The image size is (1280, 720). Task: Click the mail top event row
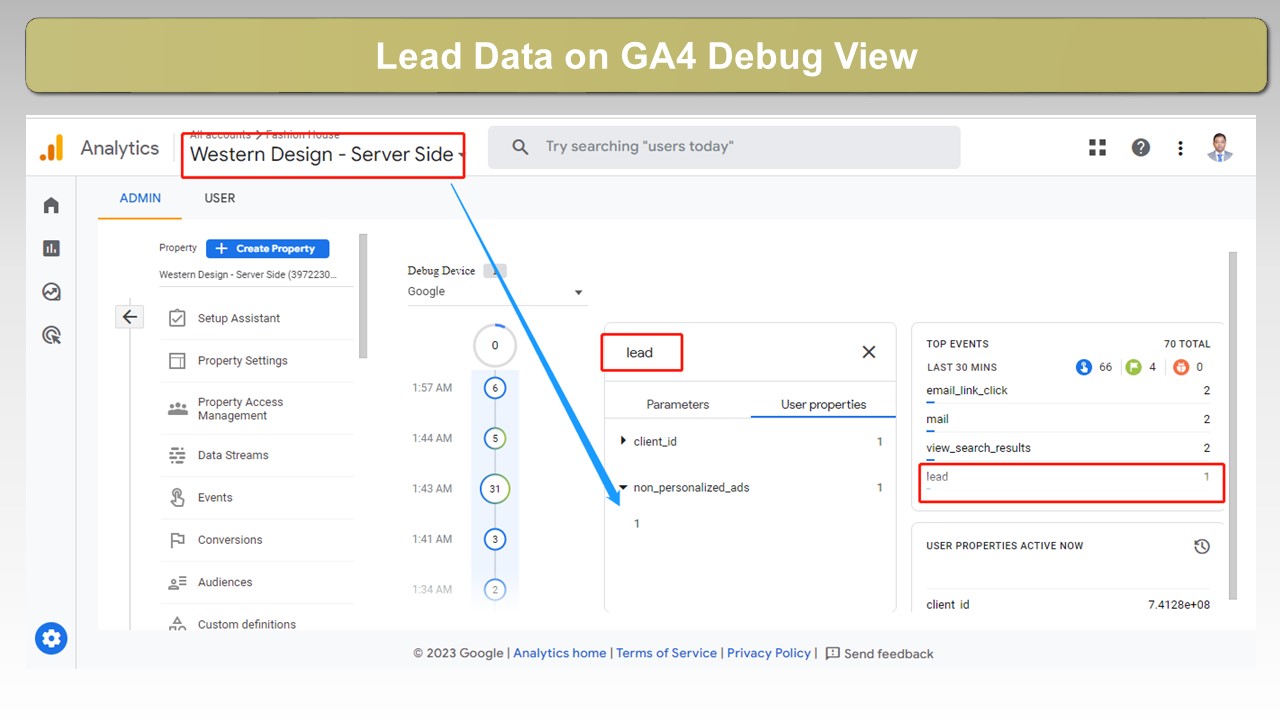[1068, 420]
